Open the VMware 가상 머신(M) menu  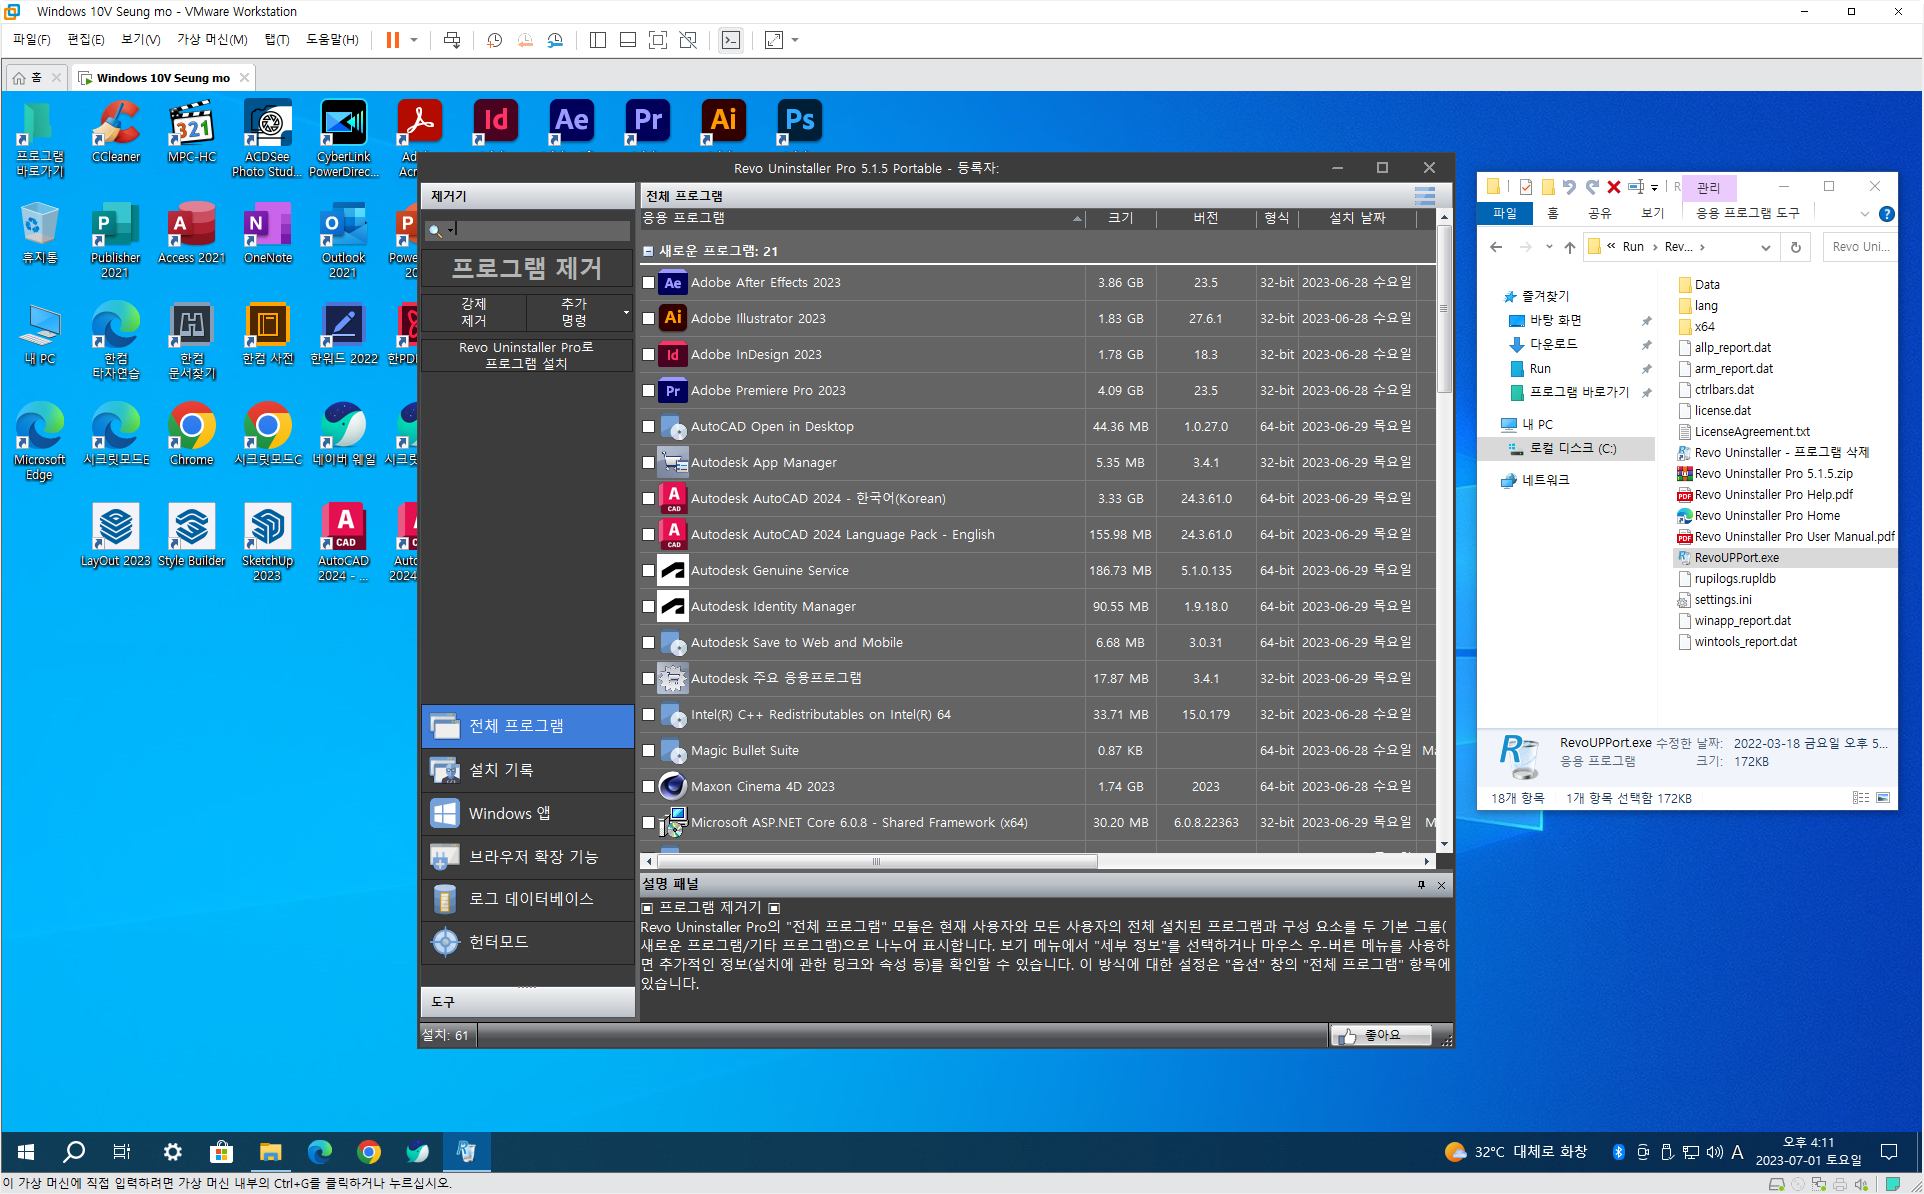211,40
